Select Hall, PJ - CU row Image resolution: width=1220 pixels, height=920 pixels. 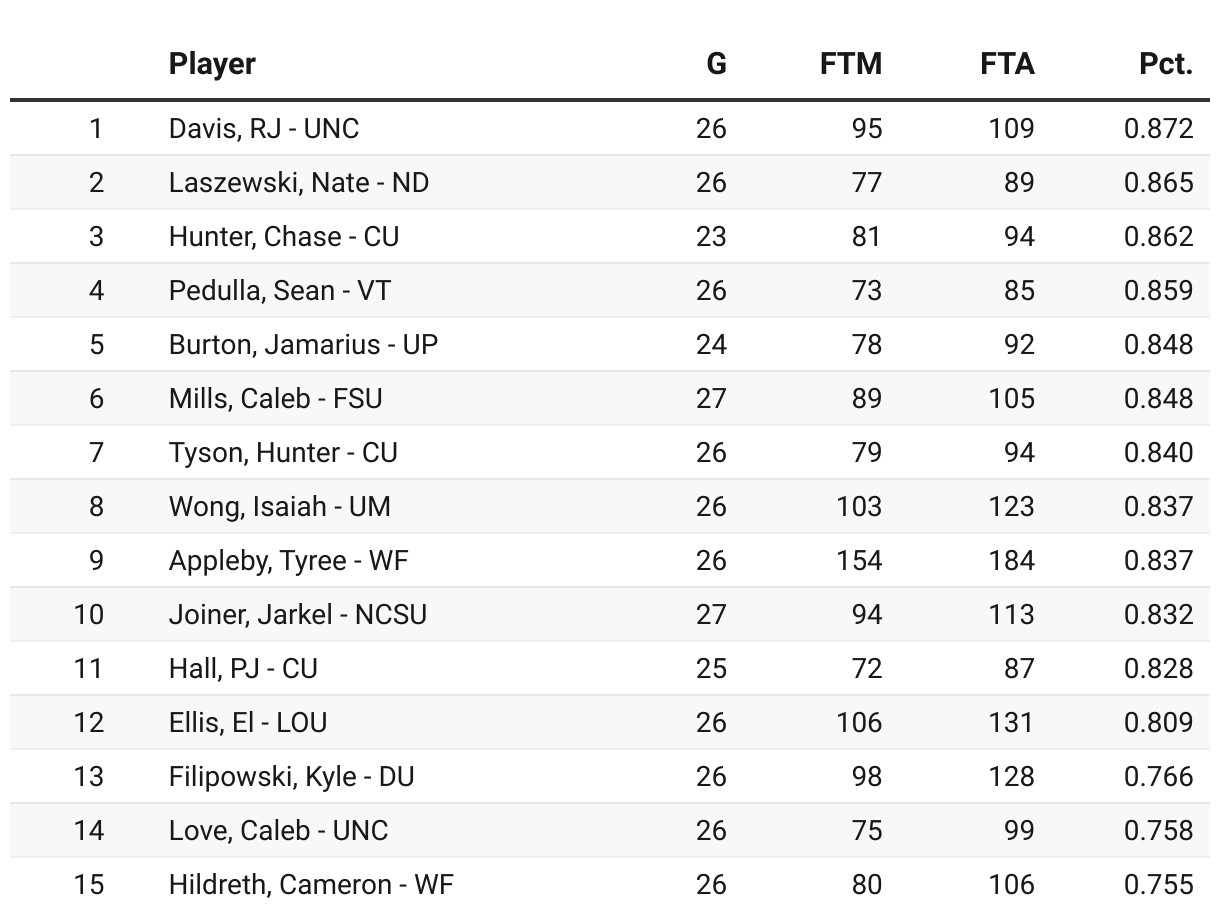click(610, 668)
